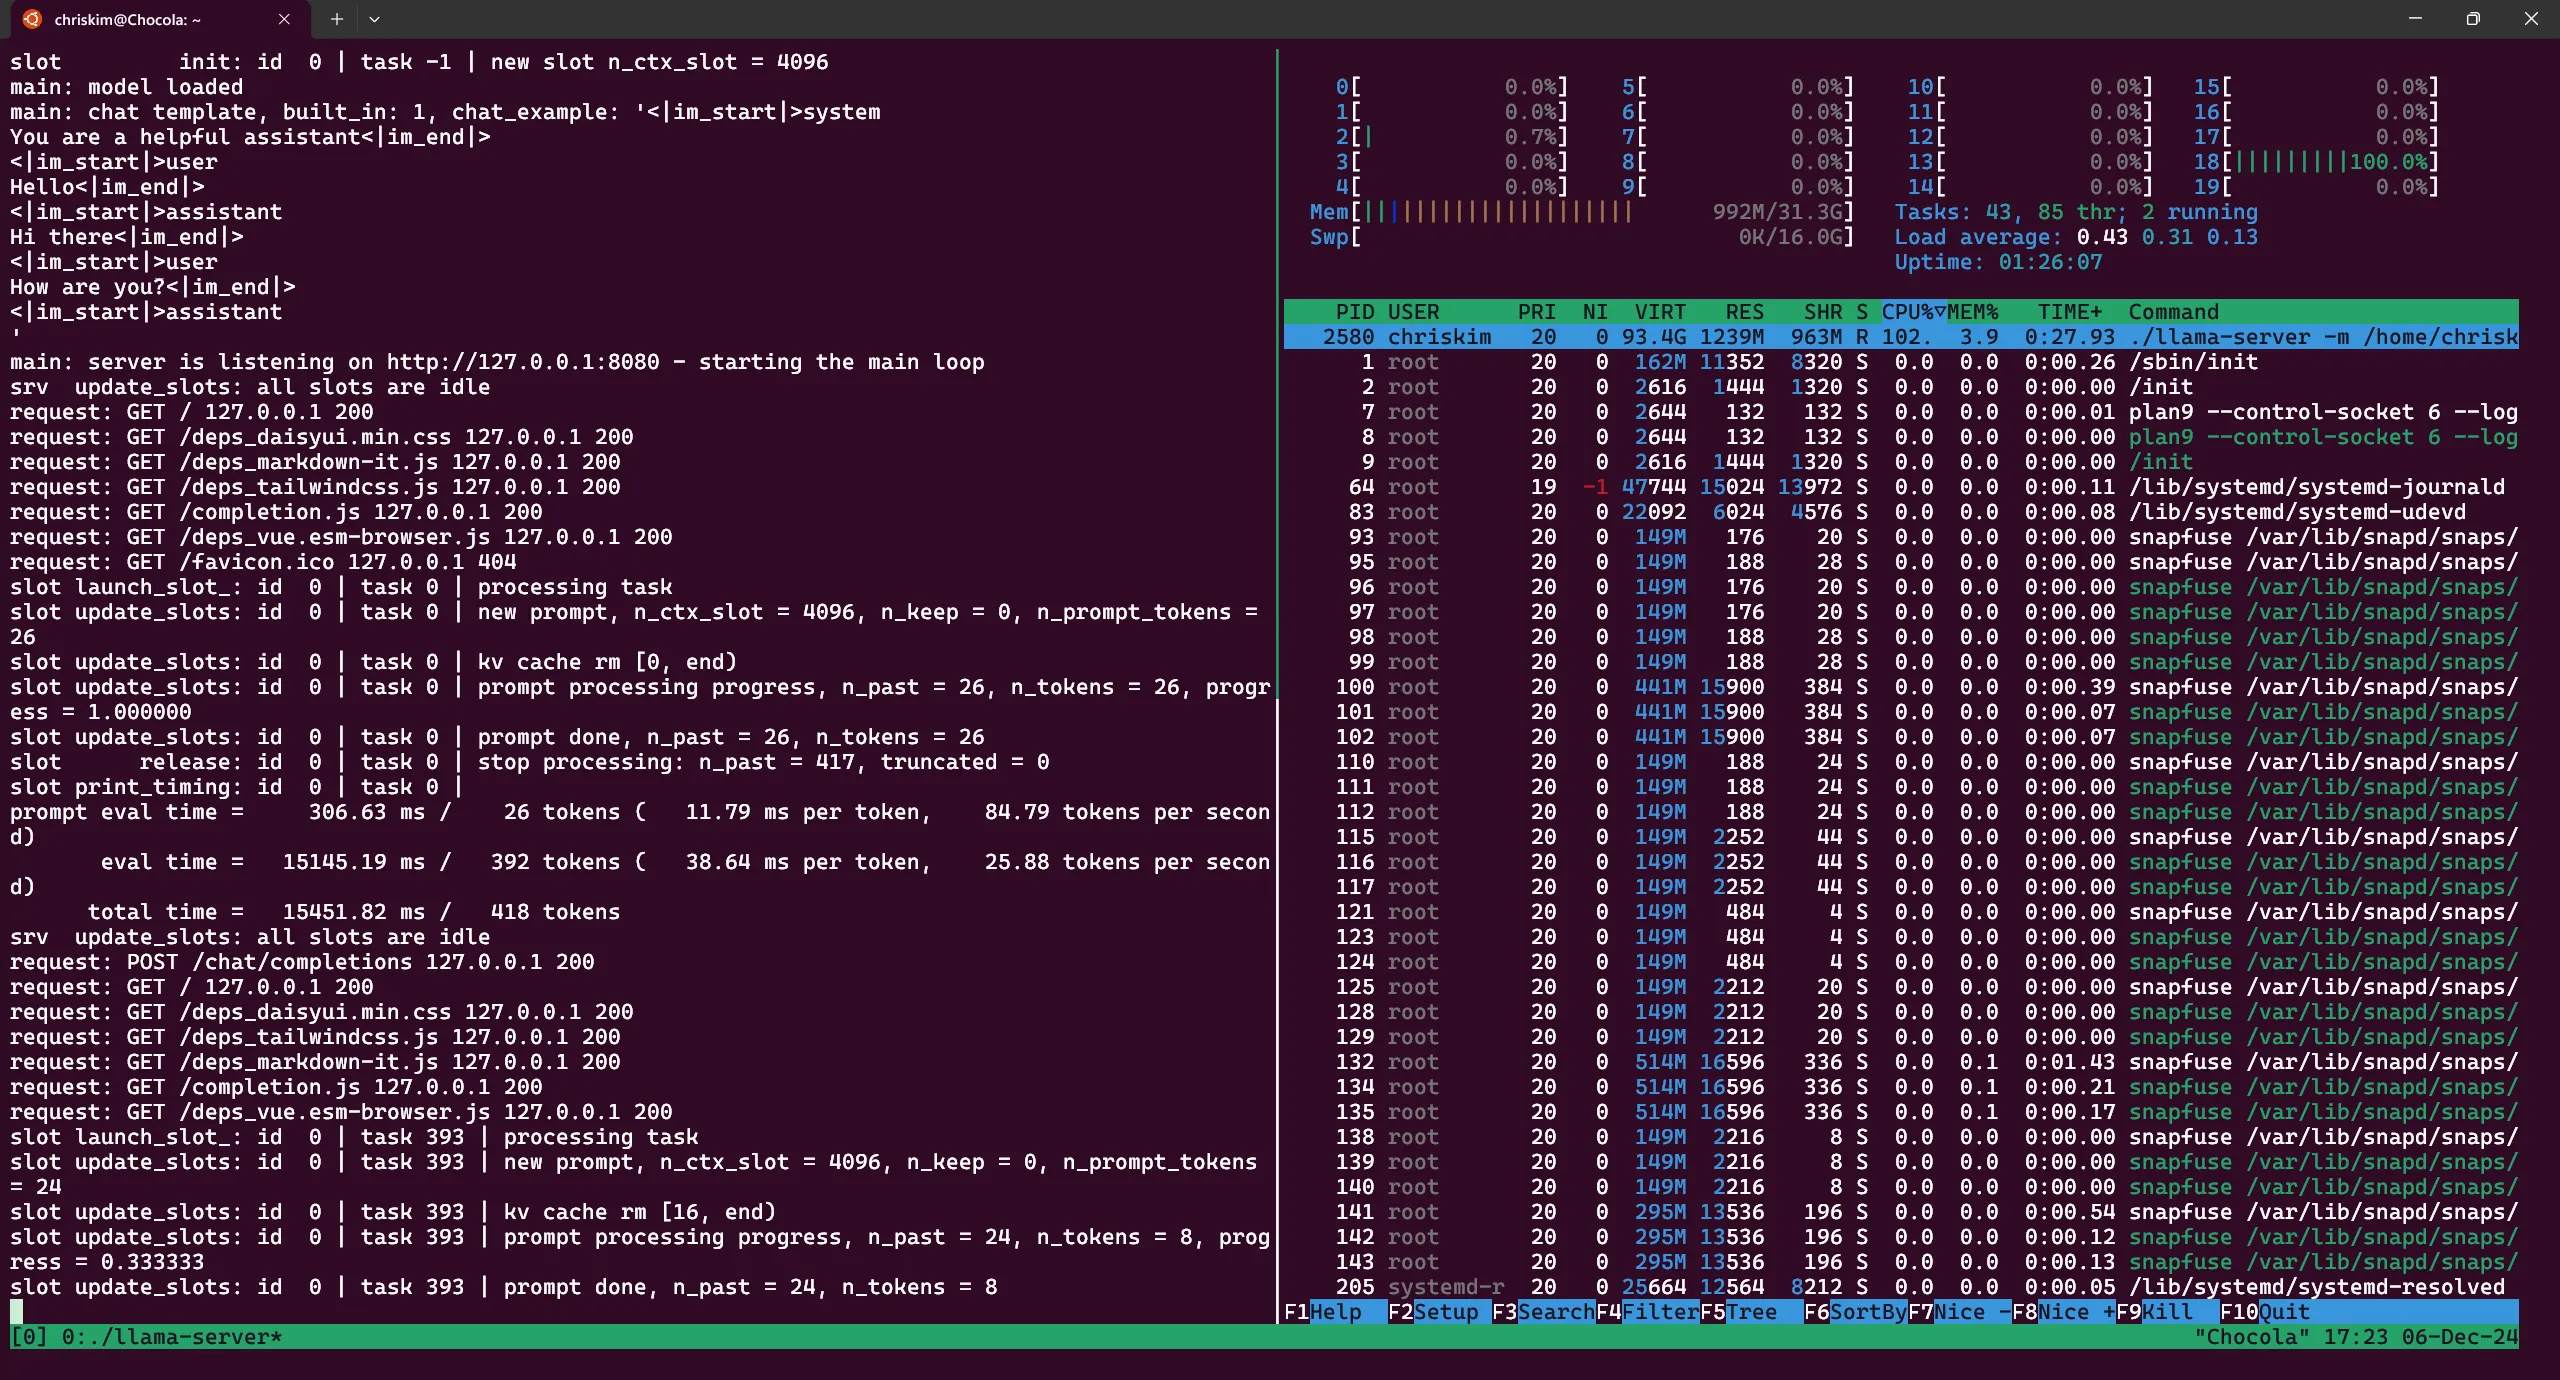Select the /sbin/init process row PID 1
The height and width of the screenshot is (1380, 2560).
[1901, 362]
